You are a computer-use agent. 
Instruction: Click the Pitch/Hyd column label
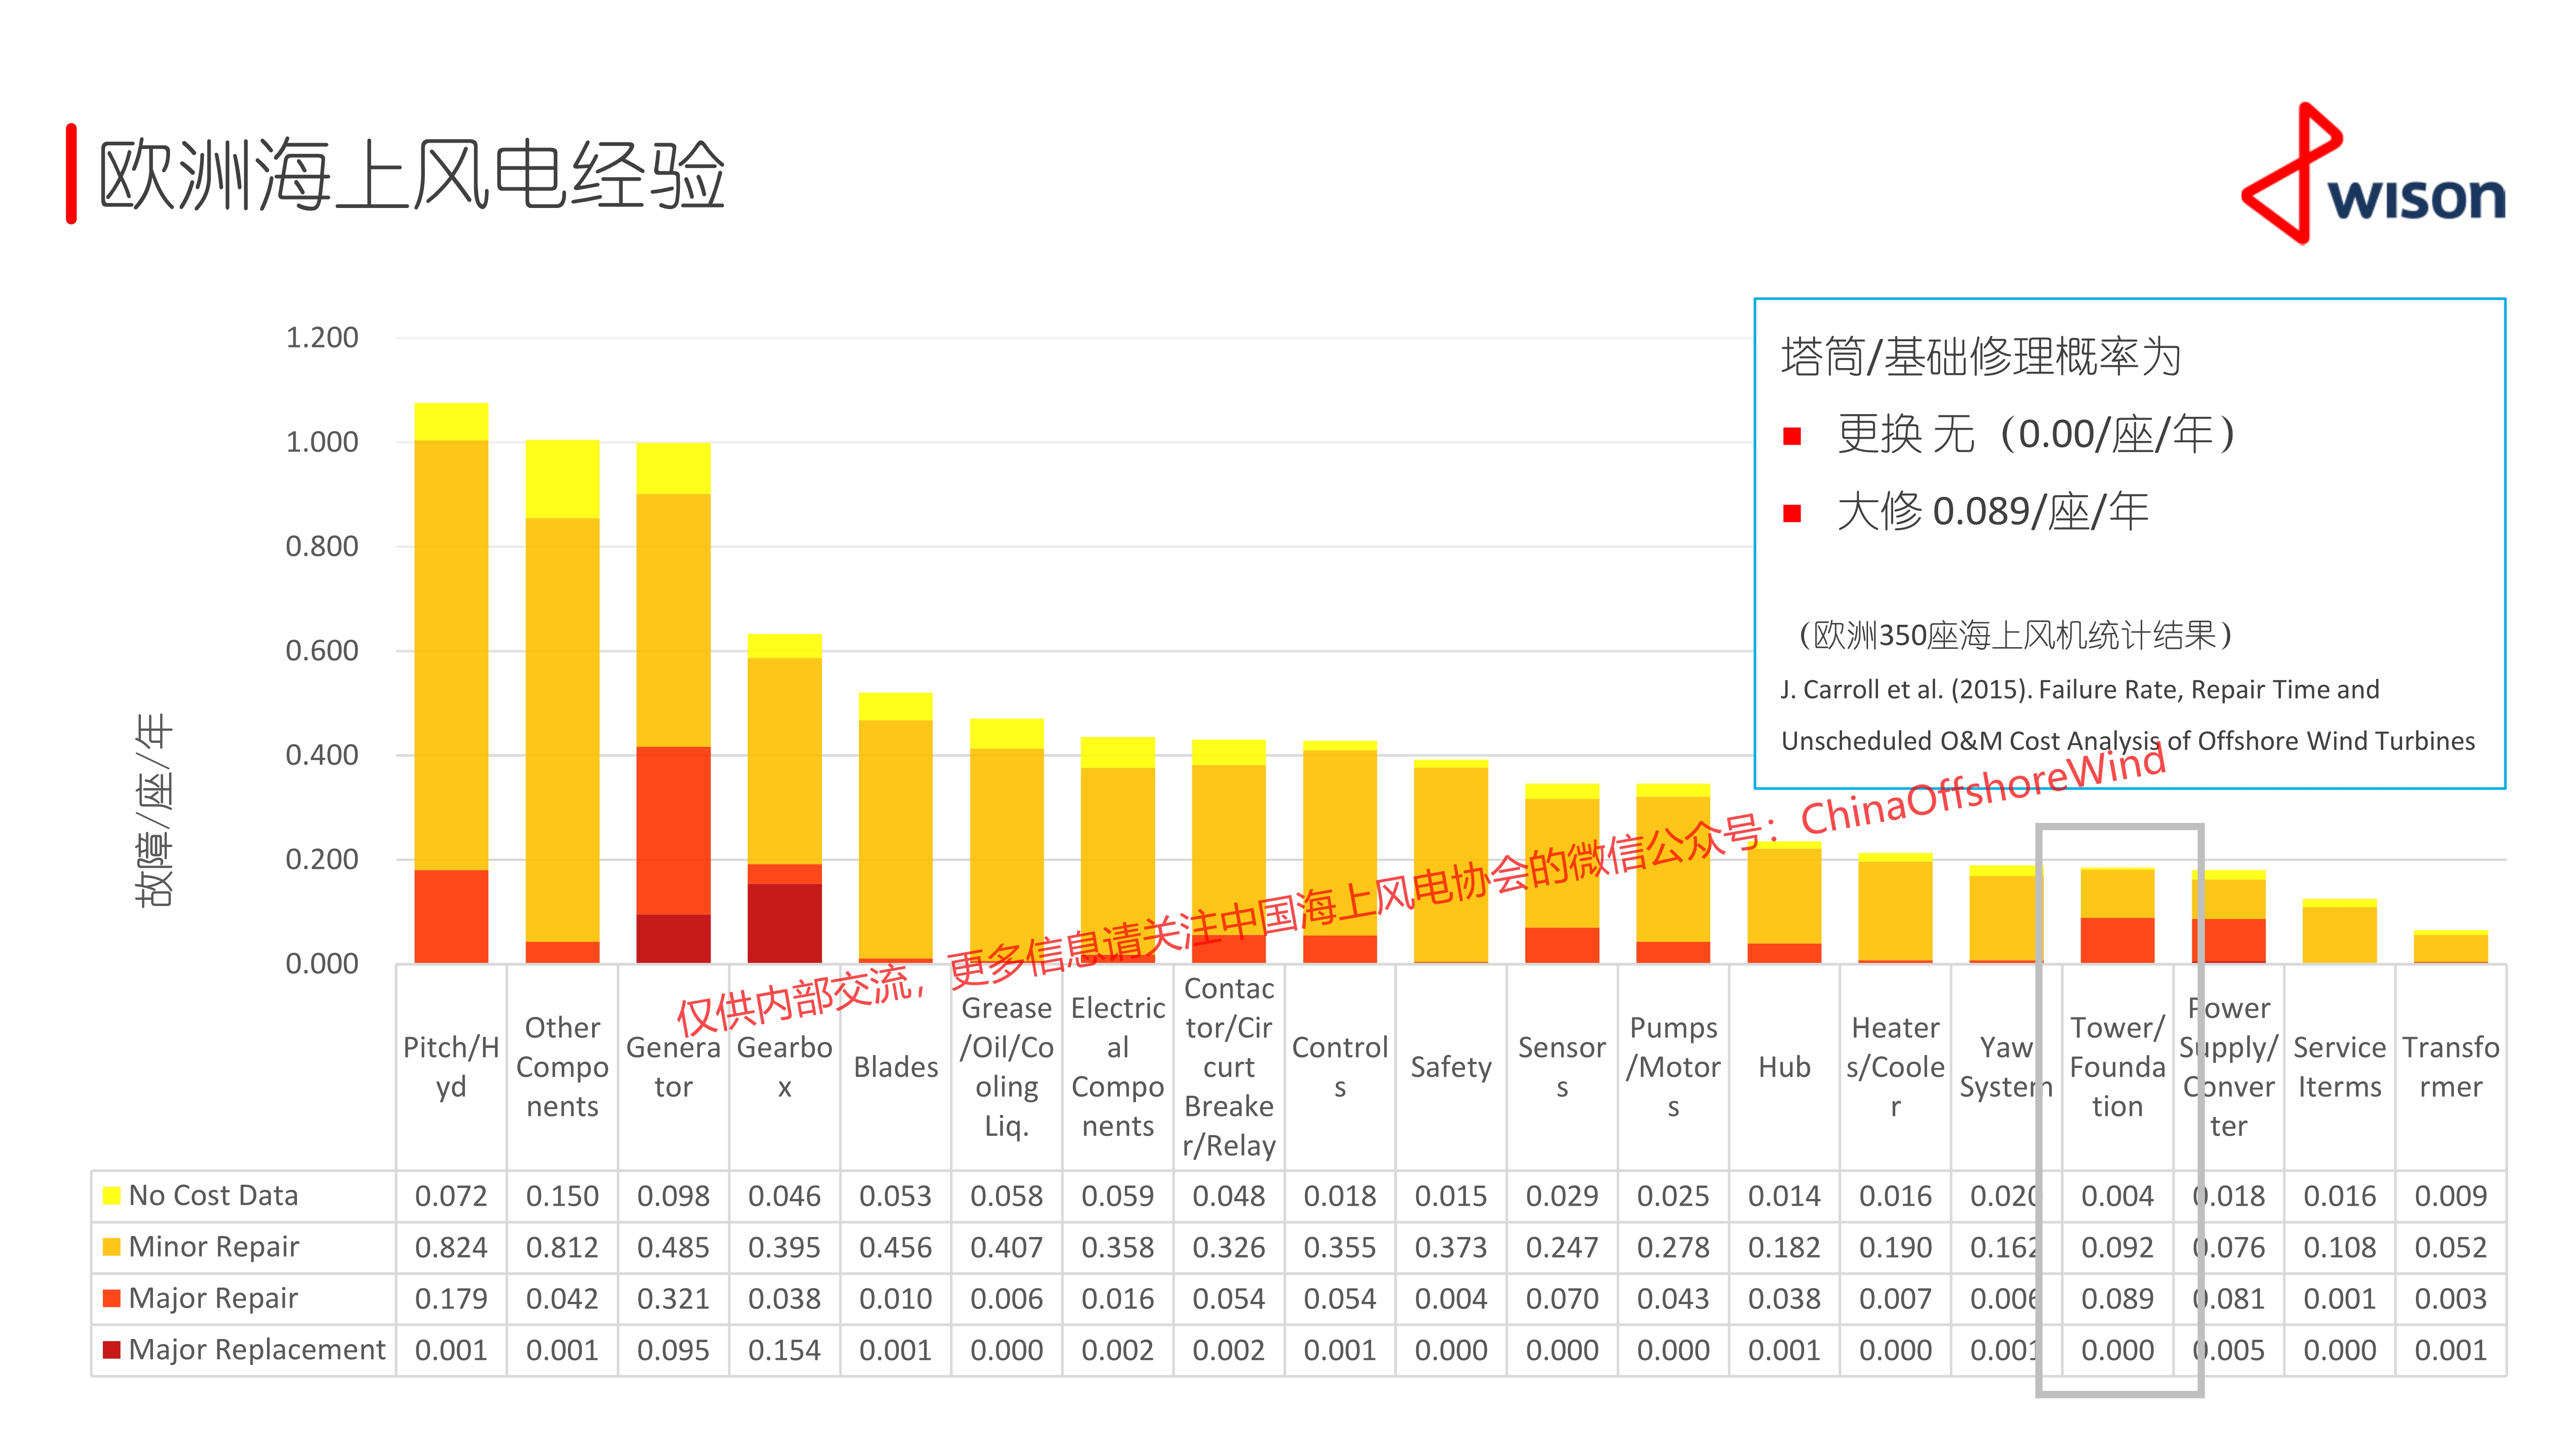click(x=451, y=1067)
